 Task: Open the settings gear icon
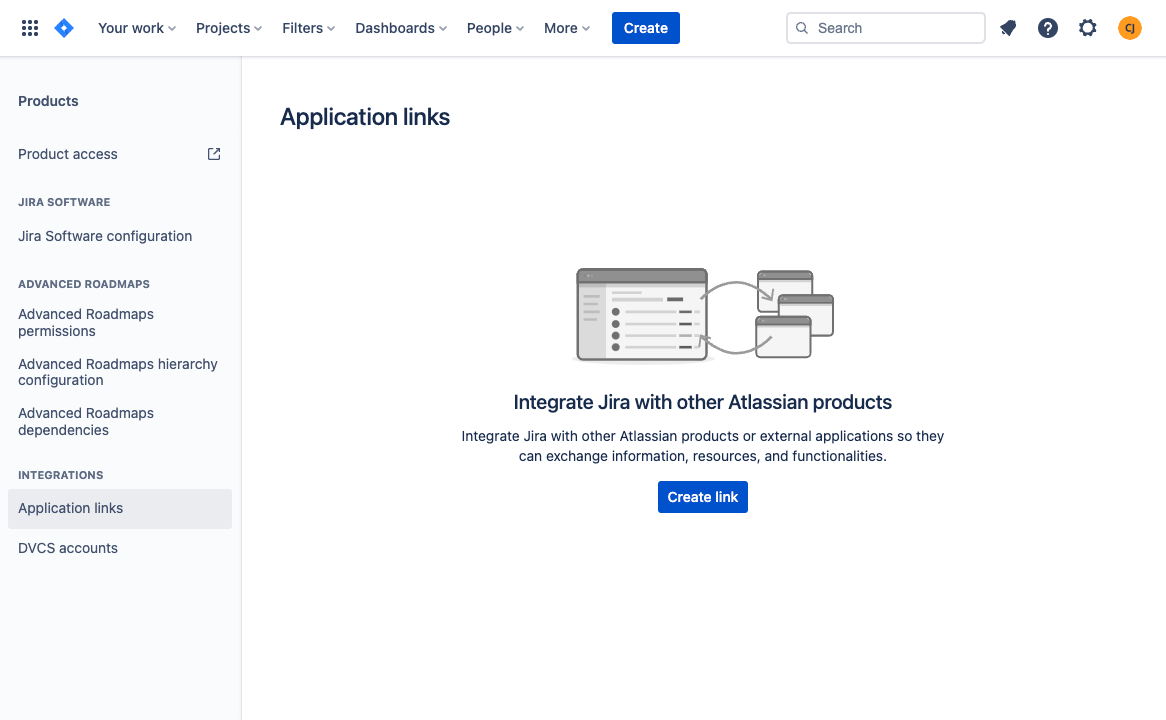[1088, 28]
